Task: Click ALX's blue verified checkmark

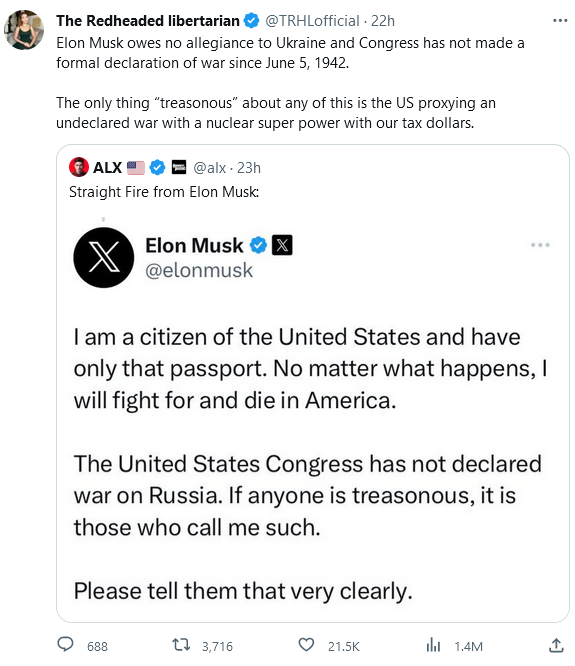Action: [158, 167]
